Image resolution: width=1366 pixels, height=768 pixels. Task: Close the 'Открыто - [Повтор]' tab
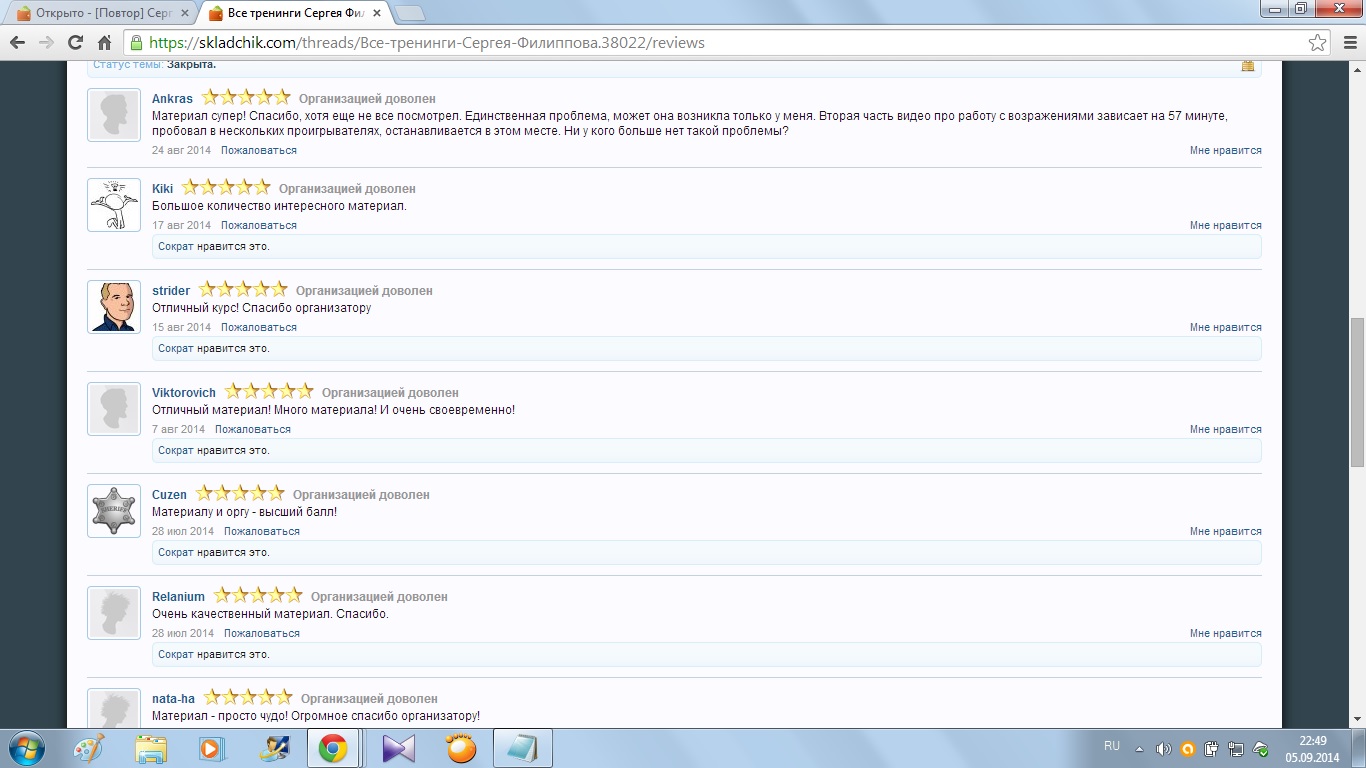point(184,14)
